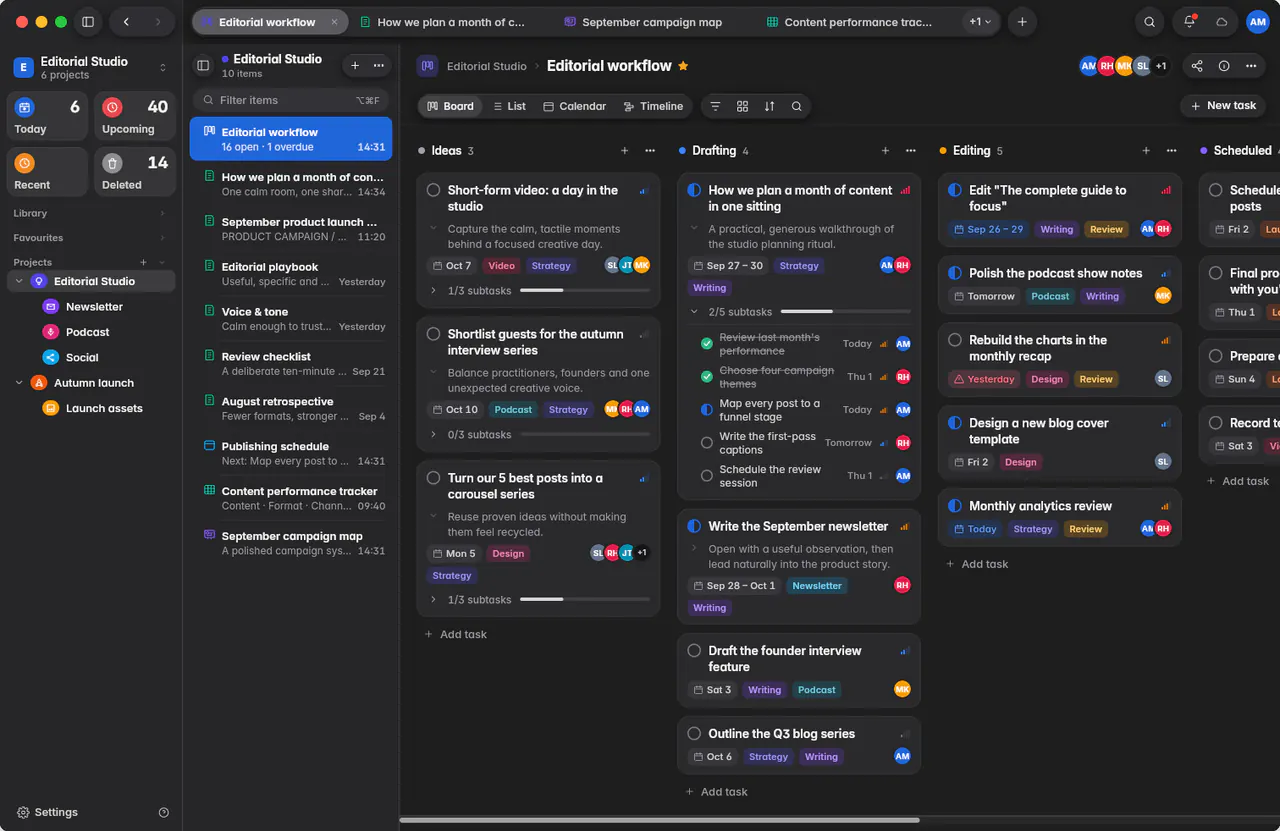
Task: Search tasks using the board toolbar magnifier
Action: (x=796, y=106)
